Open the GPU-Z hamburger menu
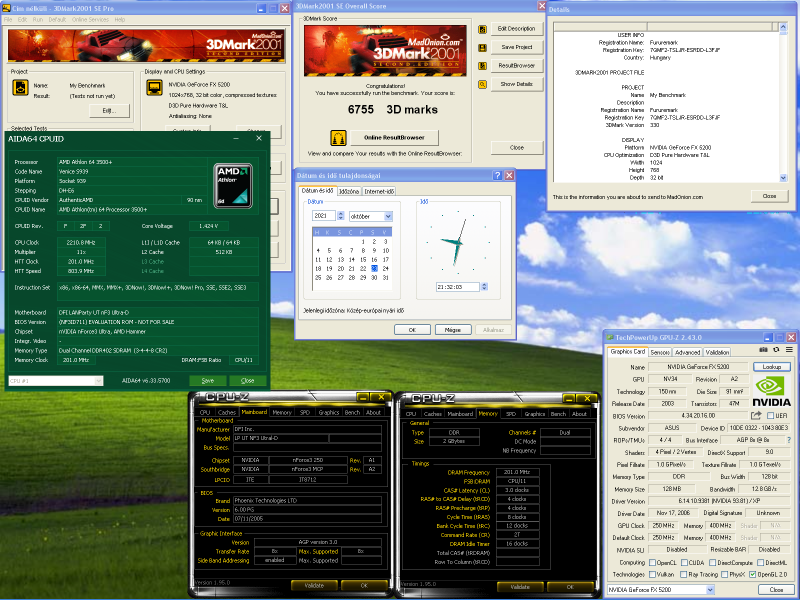Screen dimensions: 800x600 point(789,350)
